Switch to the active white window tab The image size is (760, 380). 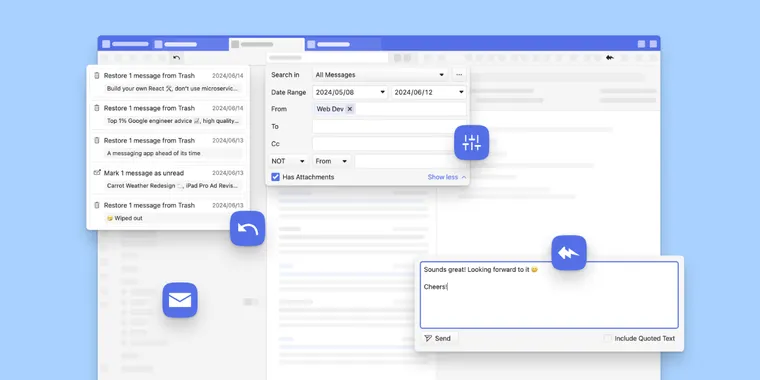267,44
